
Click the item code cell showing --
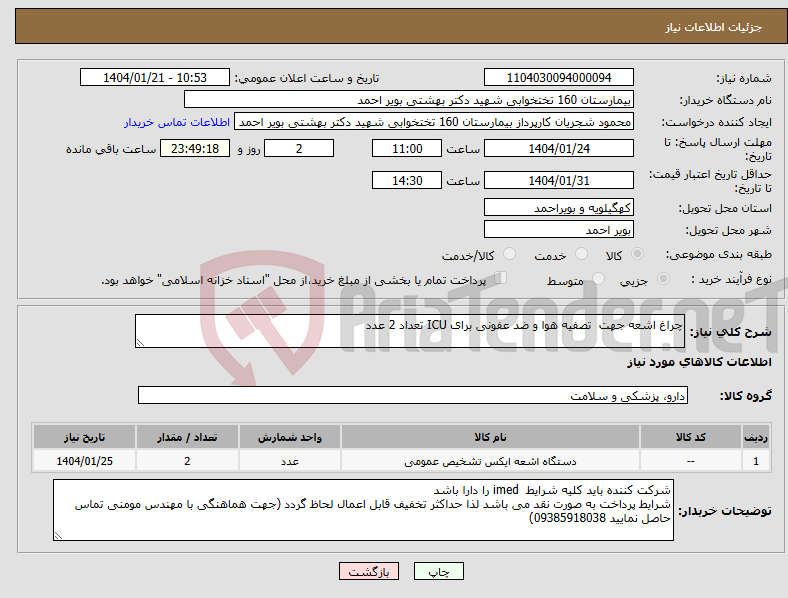(x=691, y=461)
